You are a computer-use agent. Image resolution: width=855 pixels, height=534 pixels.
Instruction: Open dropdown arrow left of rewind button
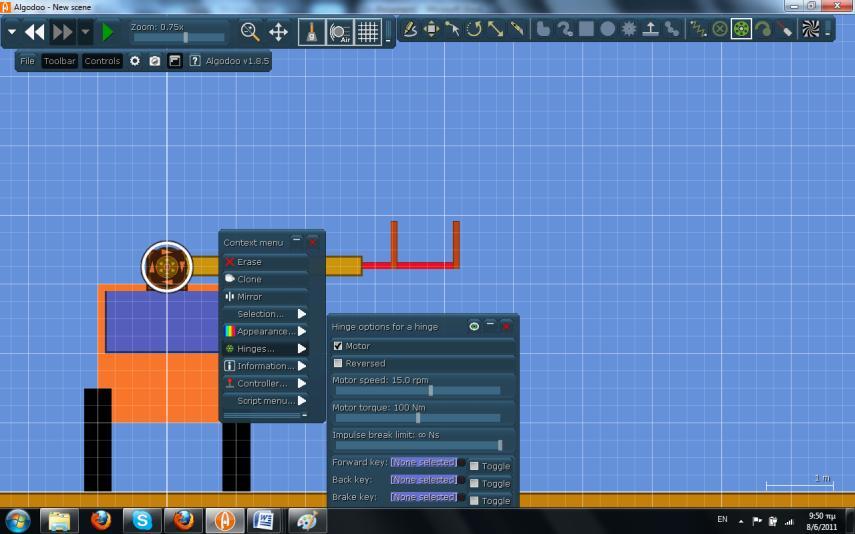click(12, 32)
